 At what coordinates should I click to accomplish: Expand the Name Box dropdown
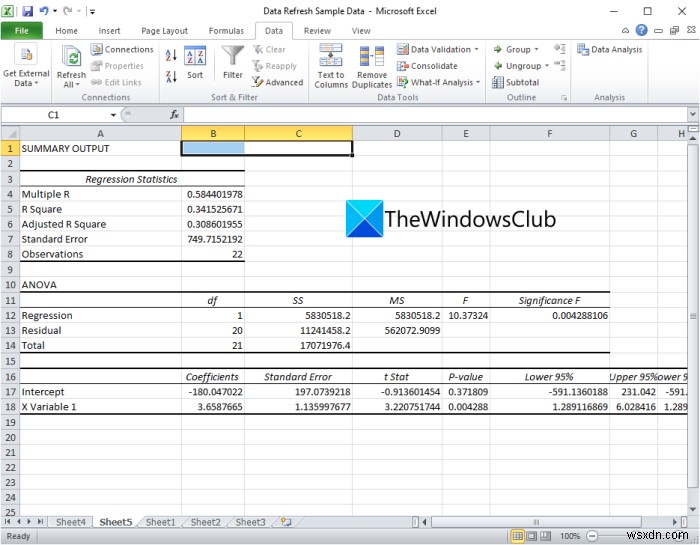click(113, 115)
